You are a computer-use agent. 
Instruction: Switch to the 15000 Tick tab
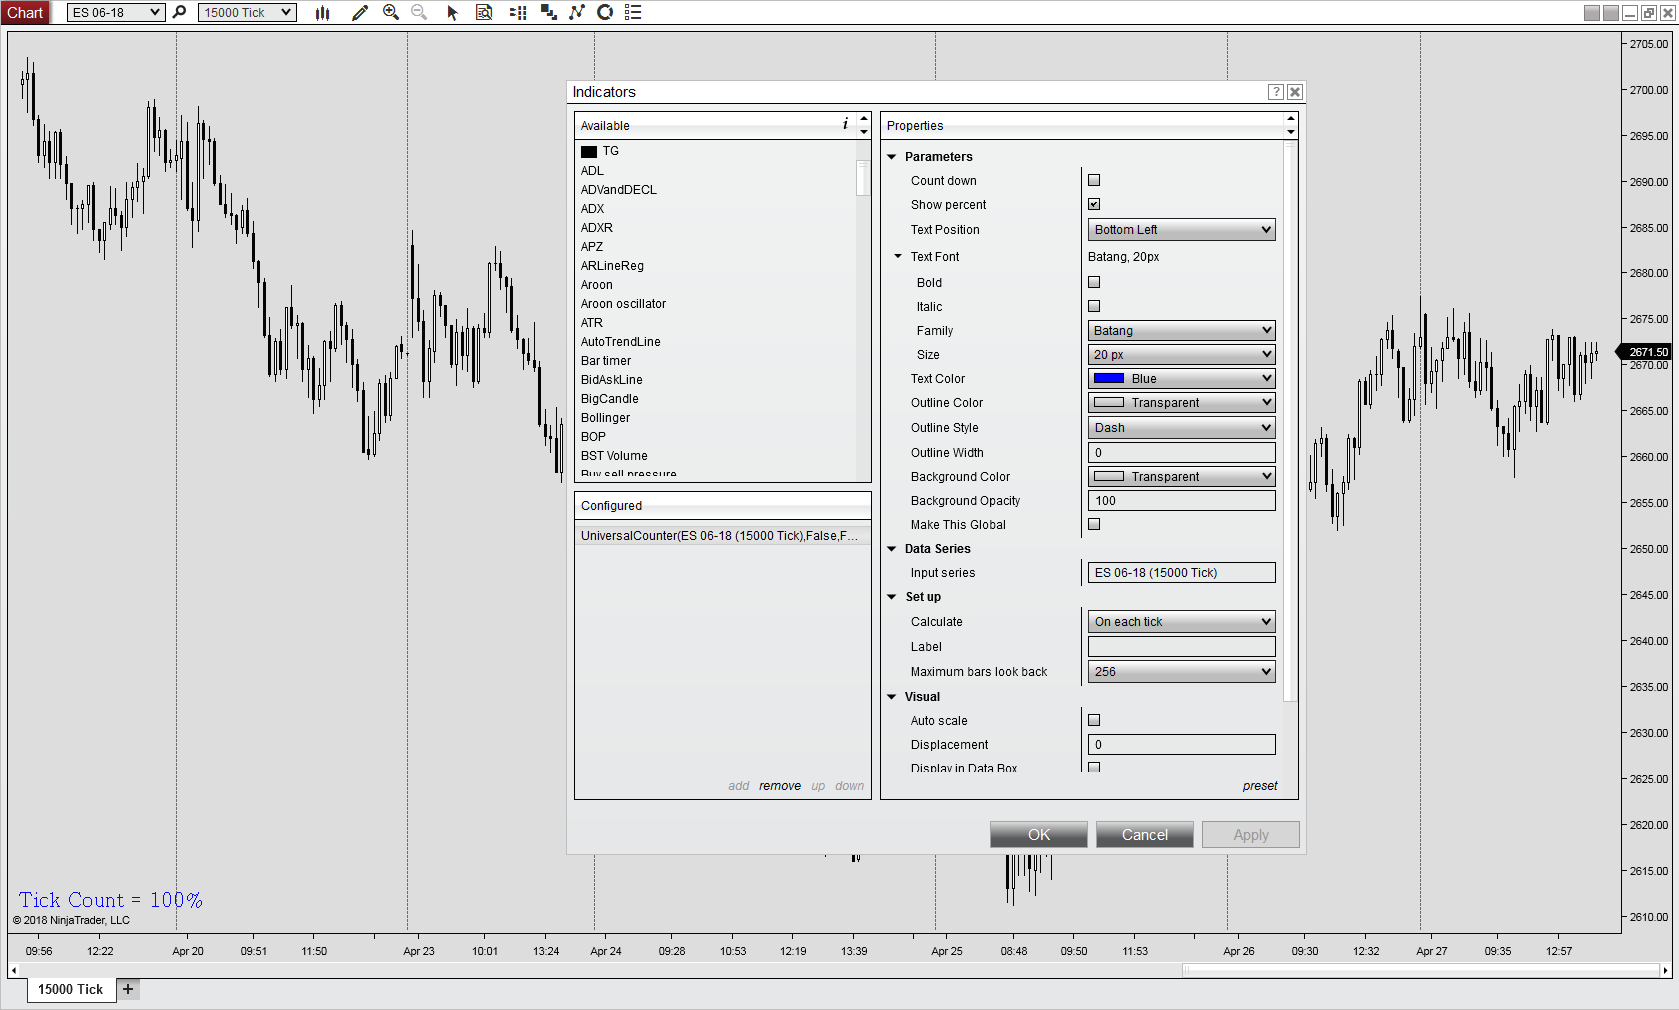71,989
